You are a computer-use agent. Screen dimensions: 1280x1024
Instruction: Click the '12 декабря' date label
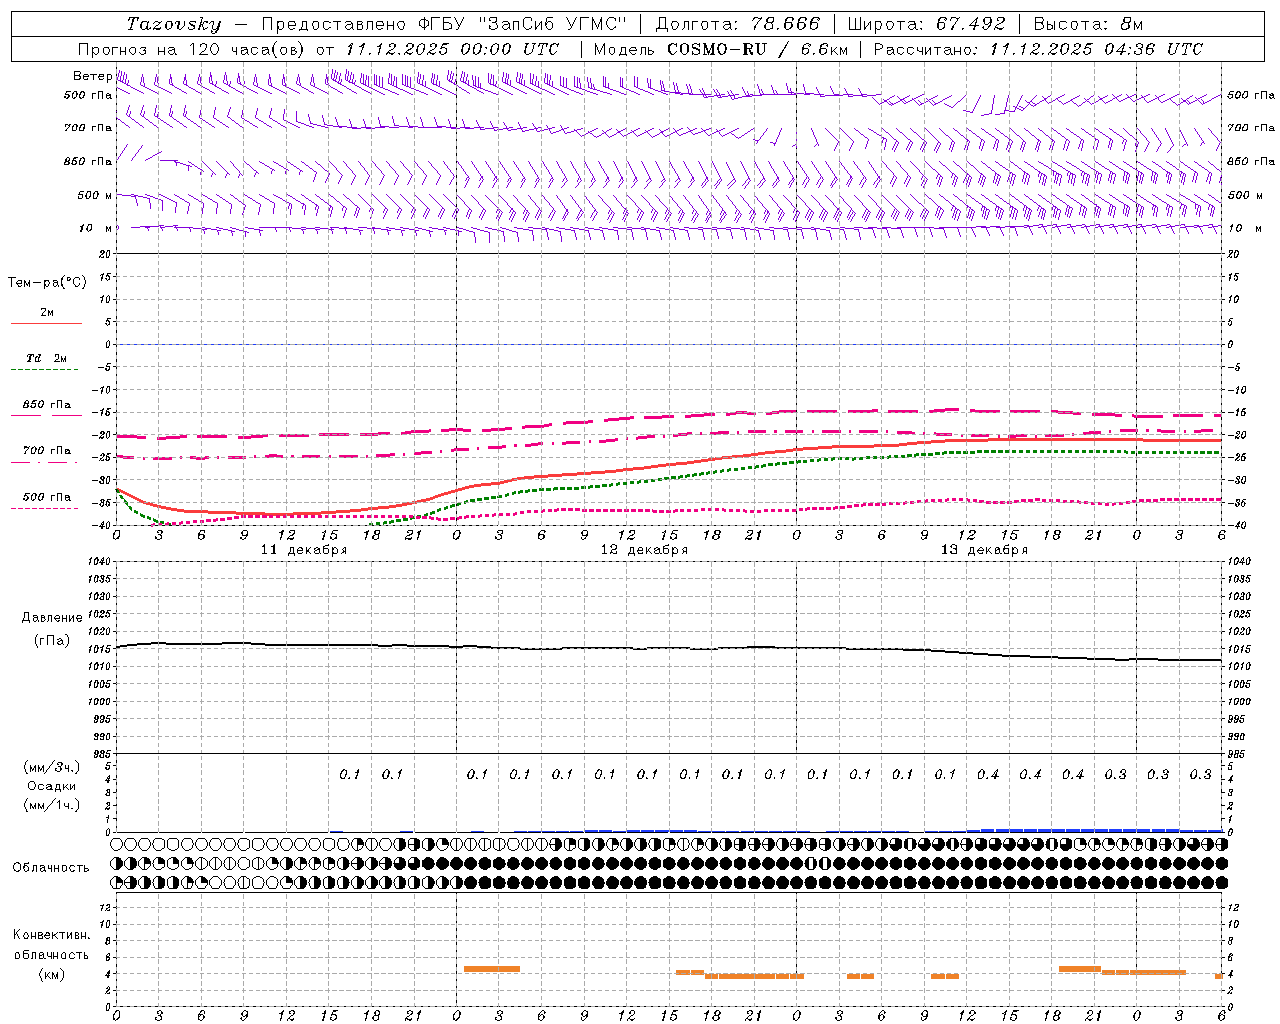[x=644, y=550]
